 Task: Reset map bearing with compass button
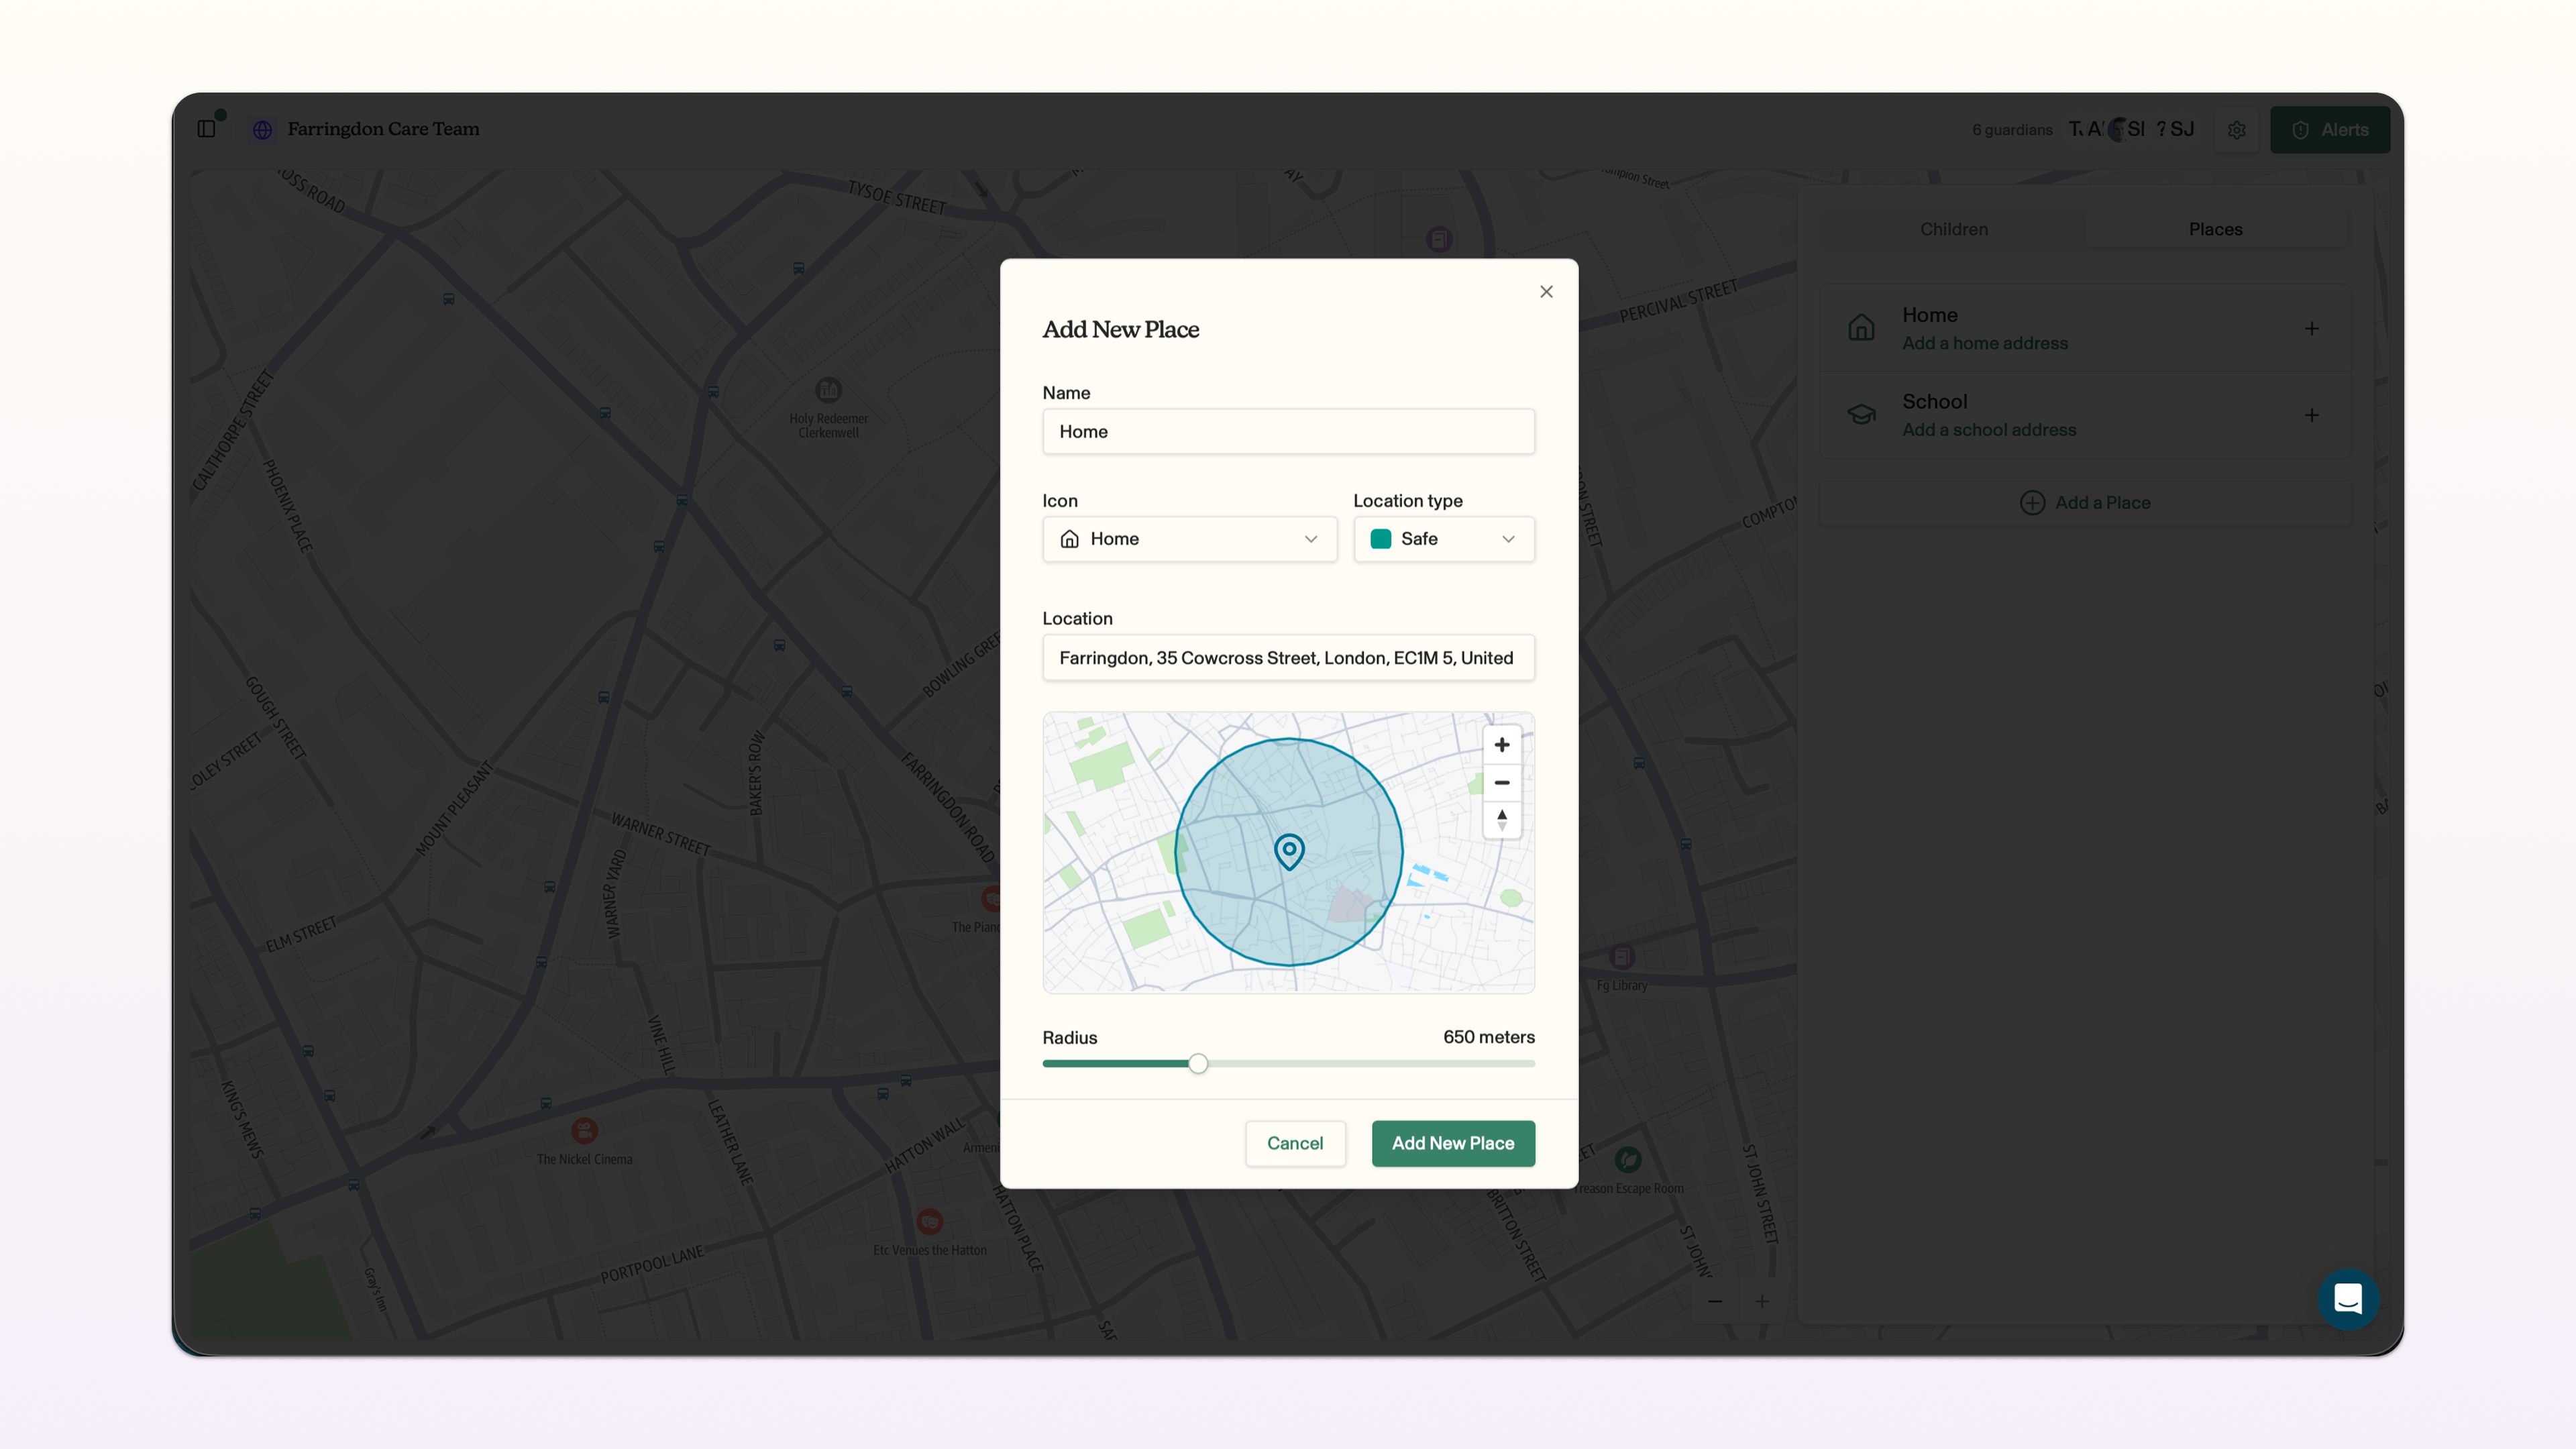(1501, 819)
